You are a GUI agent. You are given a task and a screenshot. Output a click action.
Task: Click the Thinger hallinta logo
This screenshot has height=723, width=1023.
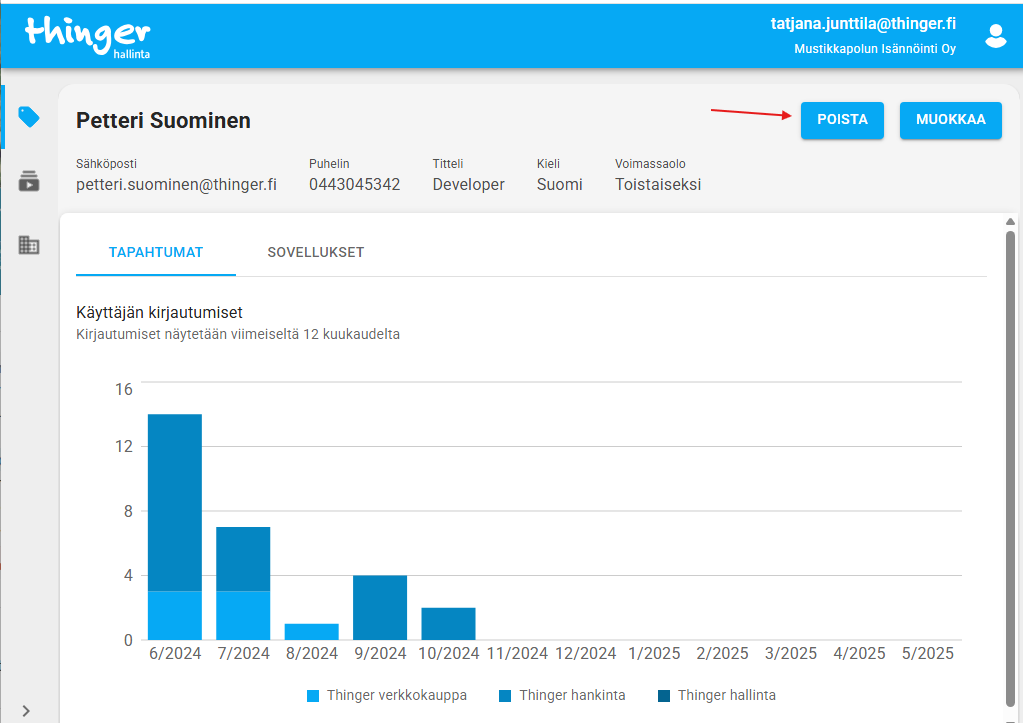[x=87, y=37]
